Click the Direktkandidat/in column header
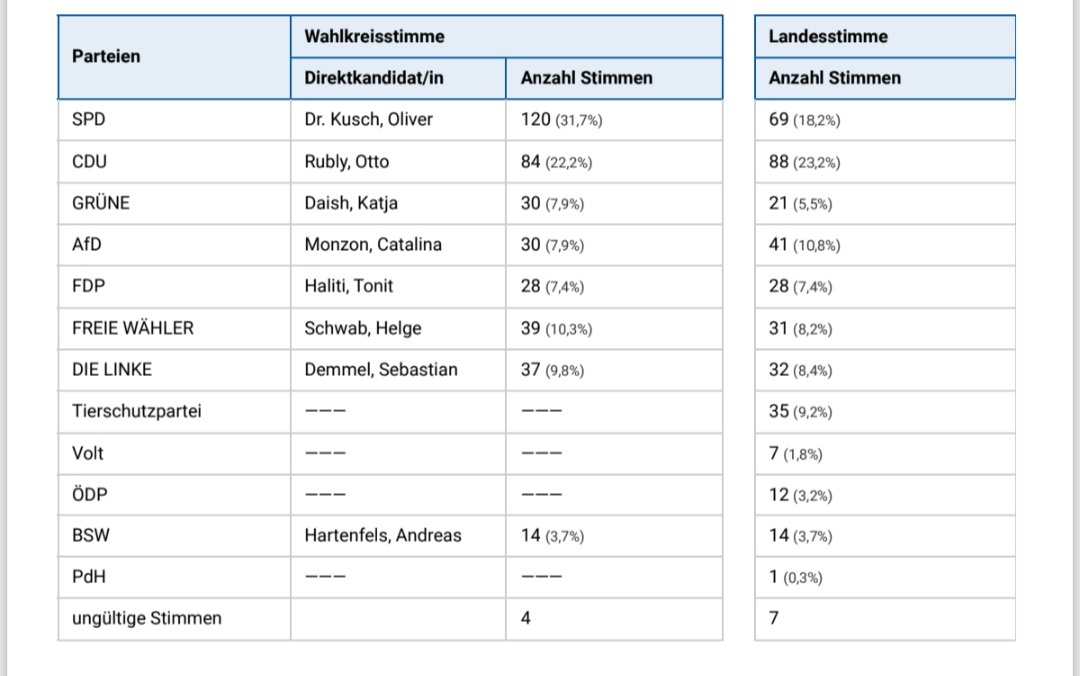1080x676 pixels. pos(374,78)
